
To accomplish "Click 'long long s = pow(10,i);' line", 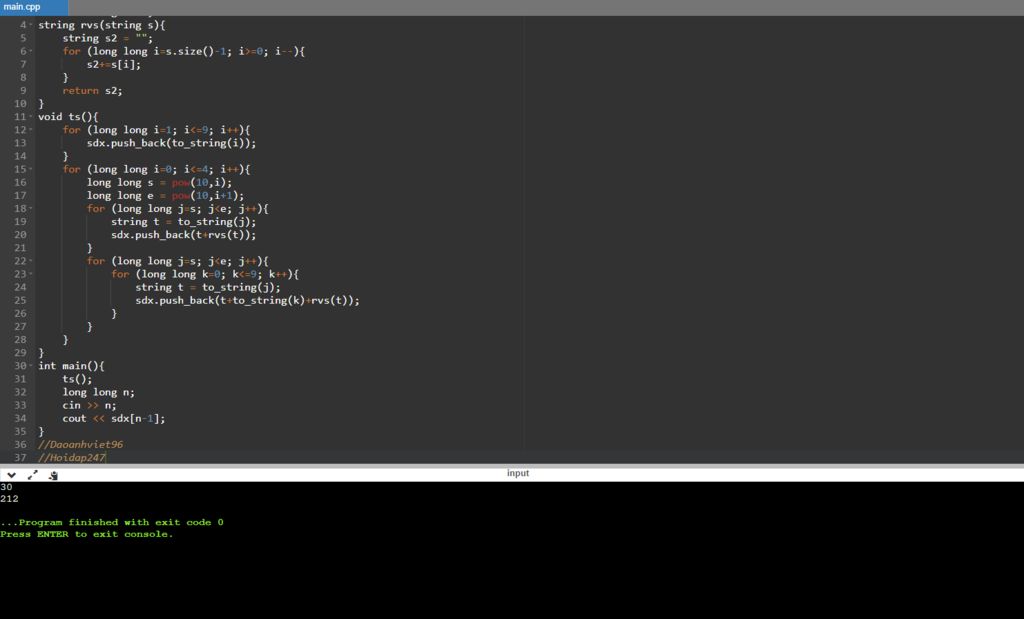I will click(x=159, y=182).
